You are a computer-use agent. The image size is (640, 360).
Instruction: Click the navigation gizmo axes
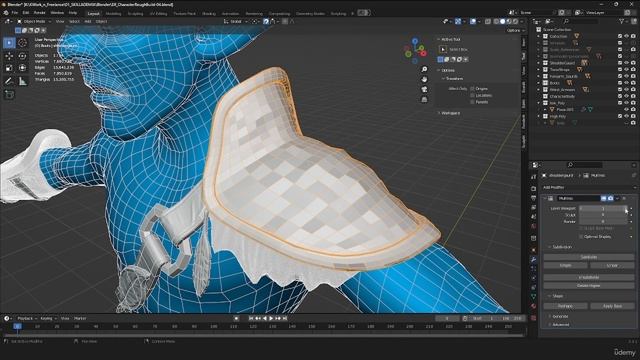(415, 51)
